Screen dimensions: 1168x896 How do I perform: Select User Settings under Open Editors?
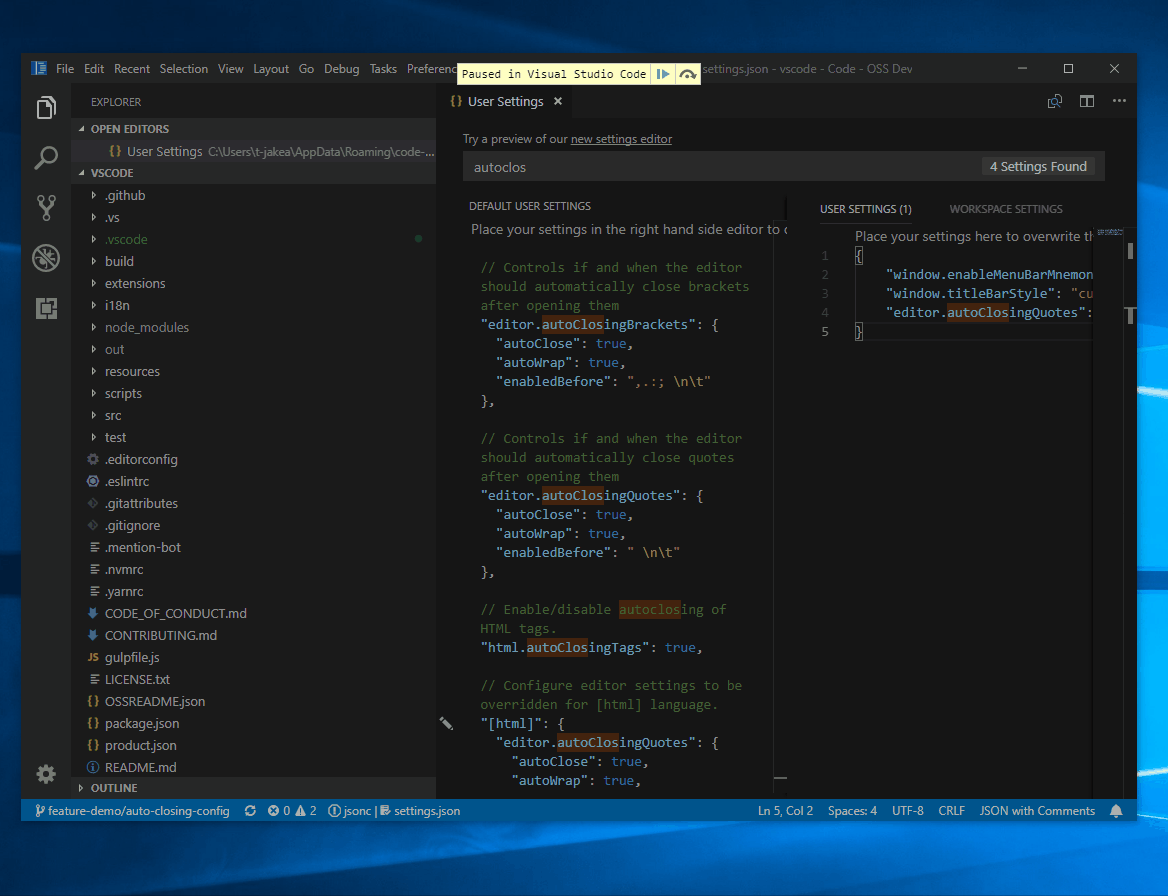[x=253, y=151]
